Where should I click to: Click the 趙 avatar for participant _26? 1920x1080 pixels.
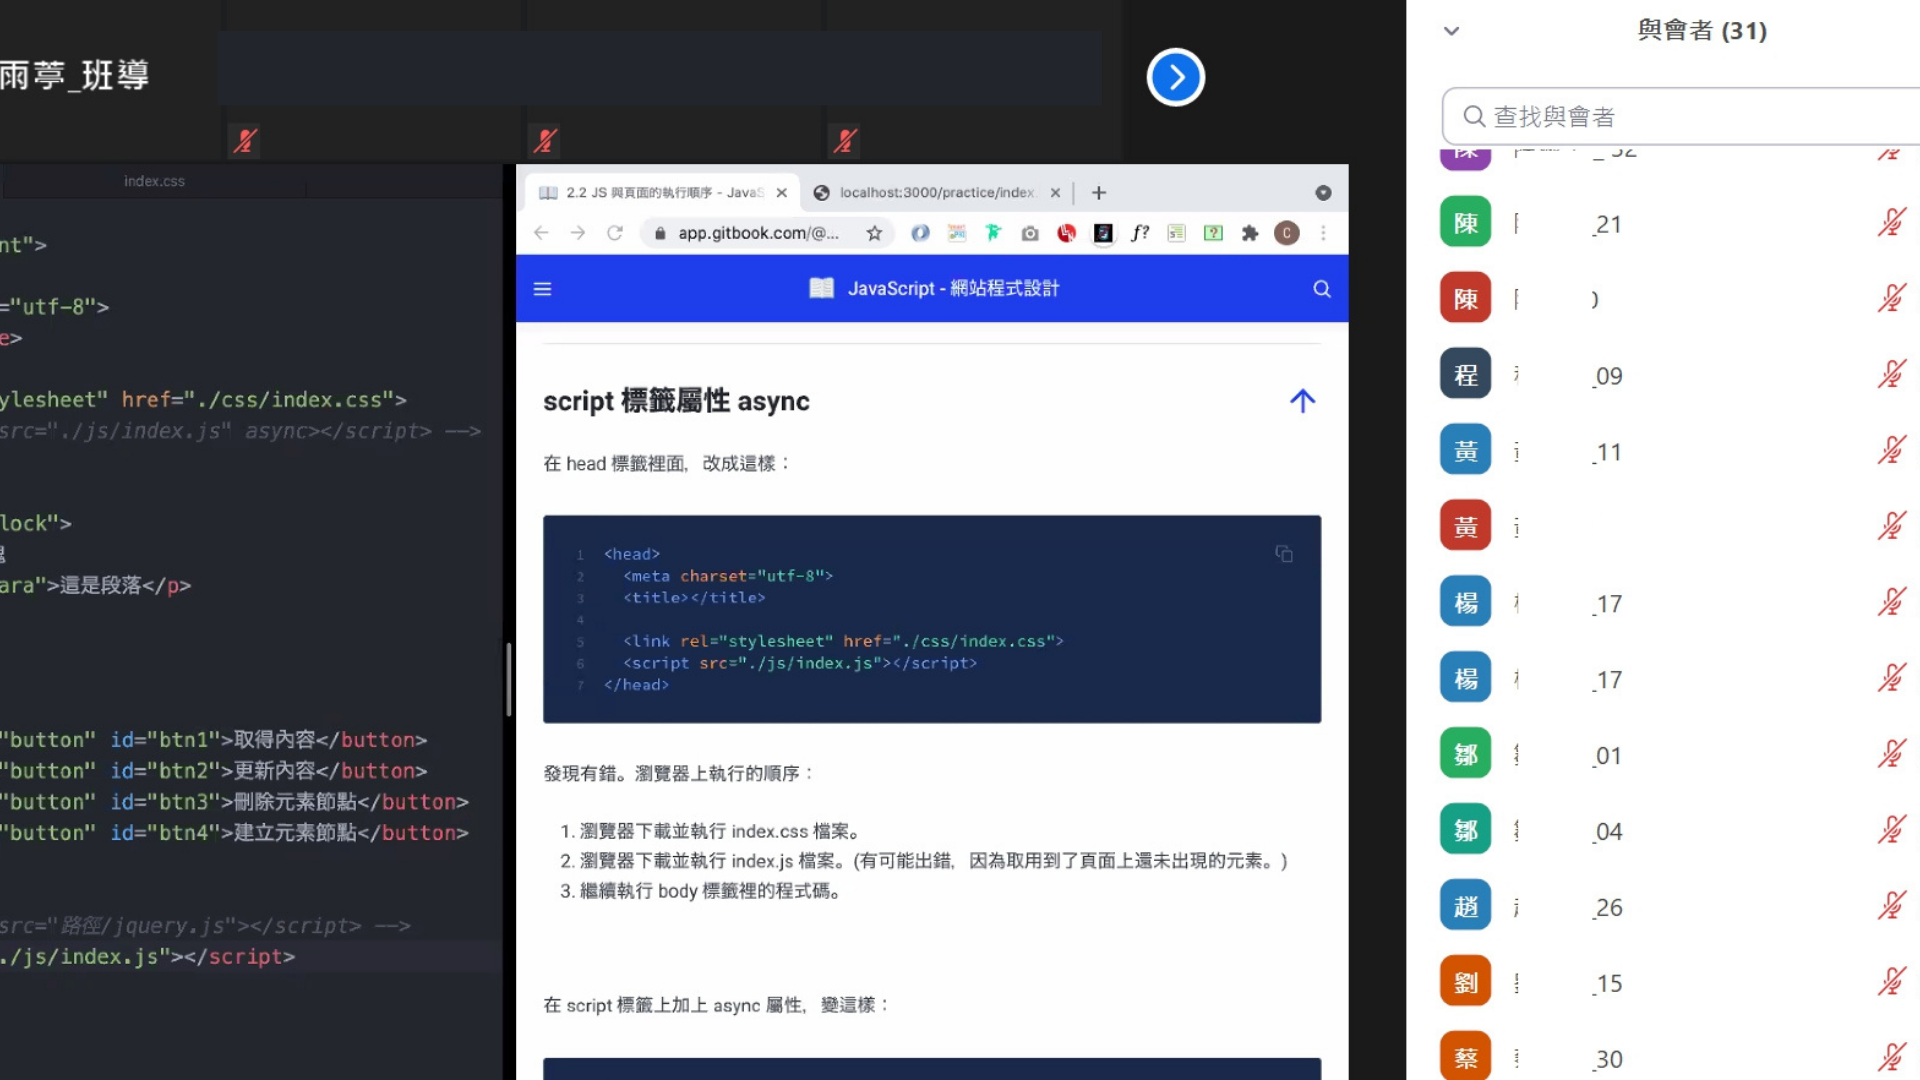(1466, 907)
